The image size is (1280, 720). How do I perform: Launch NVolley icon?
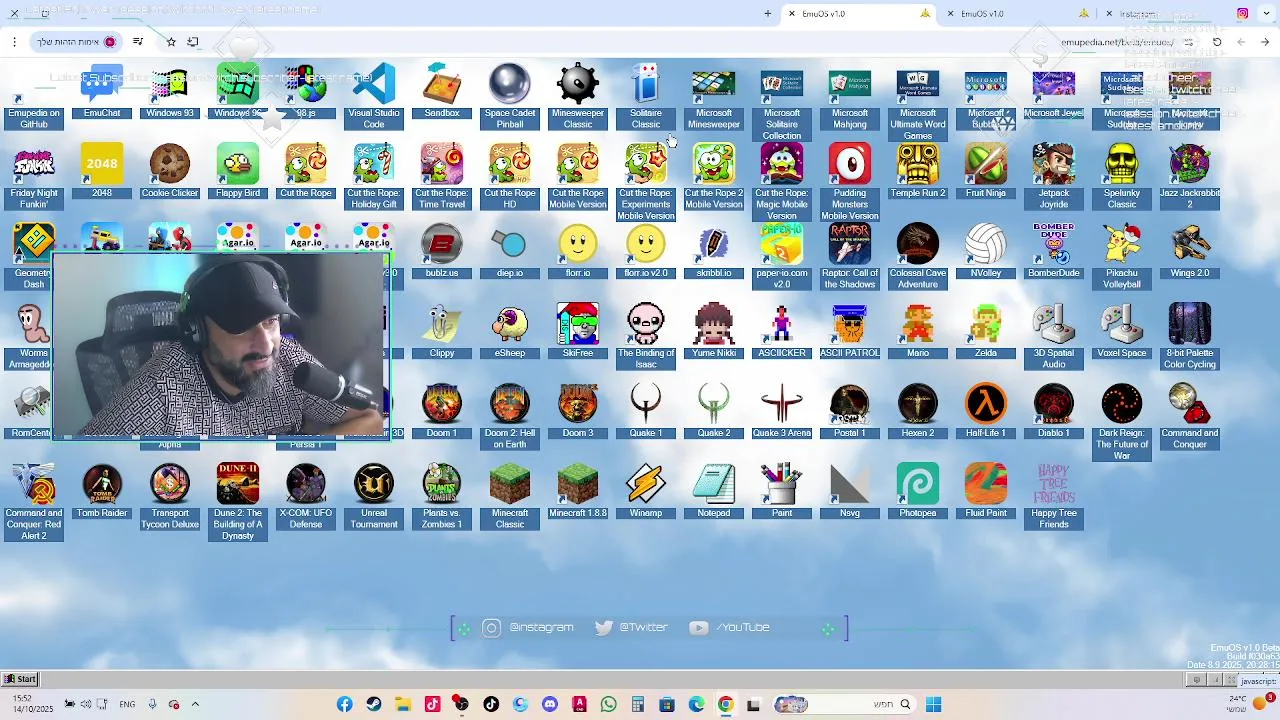coord(986,252)
